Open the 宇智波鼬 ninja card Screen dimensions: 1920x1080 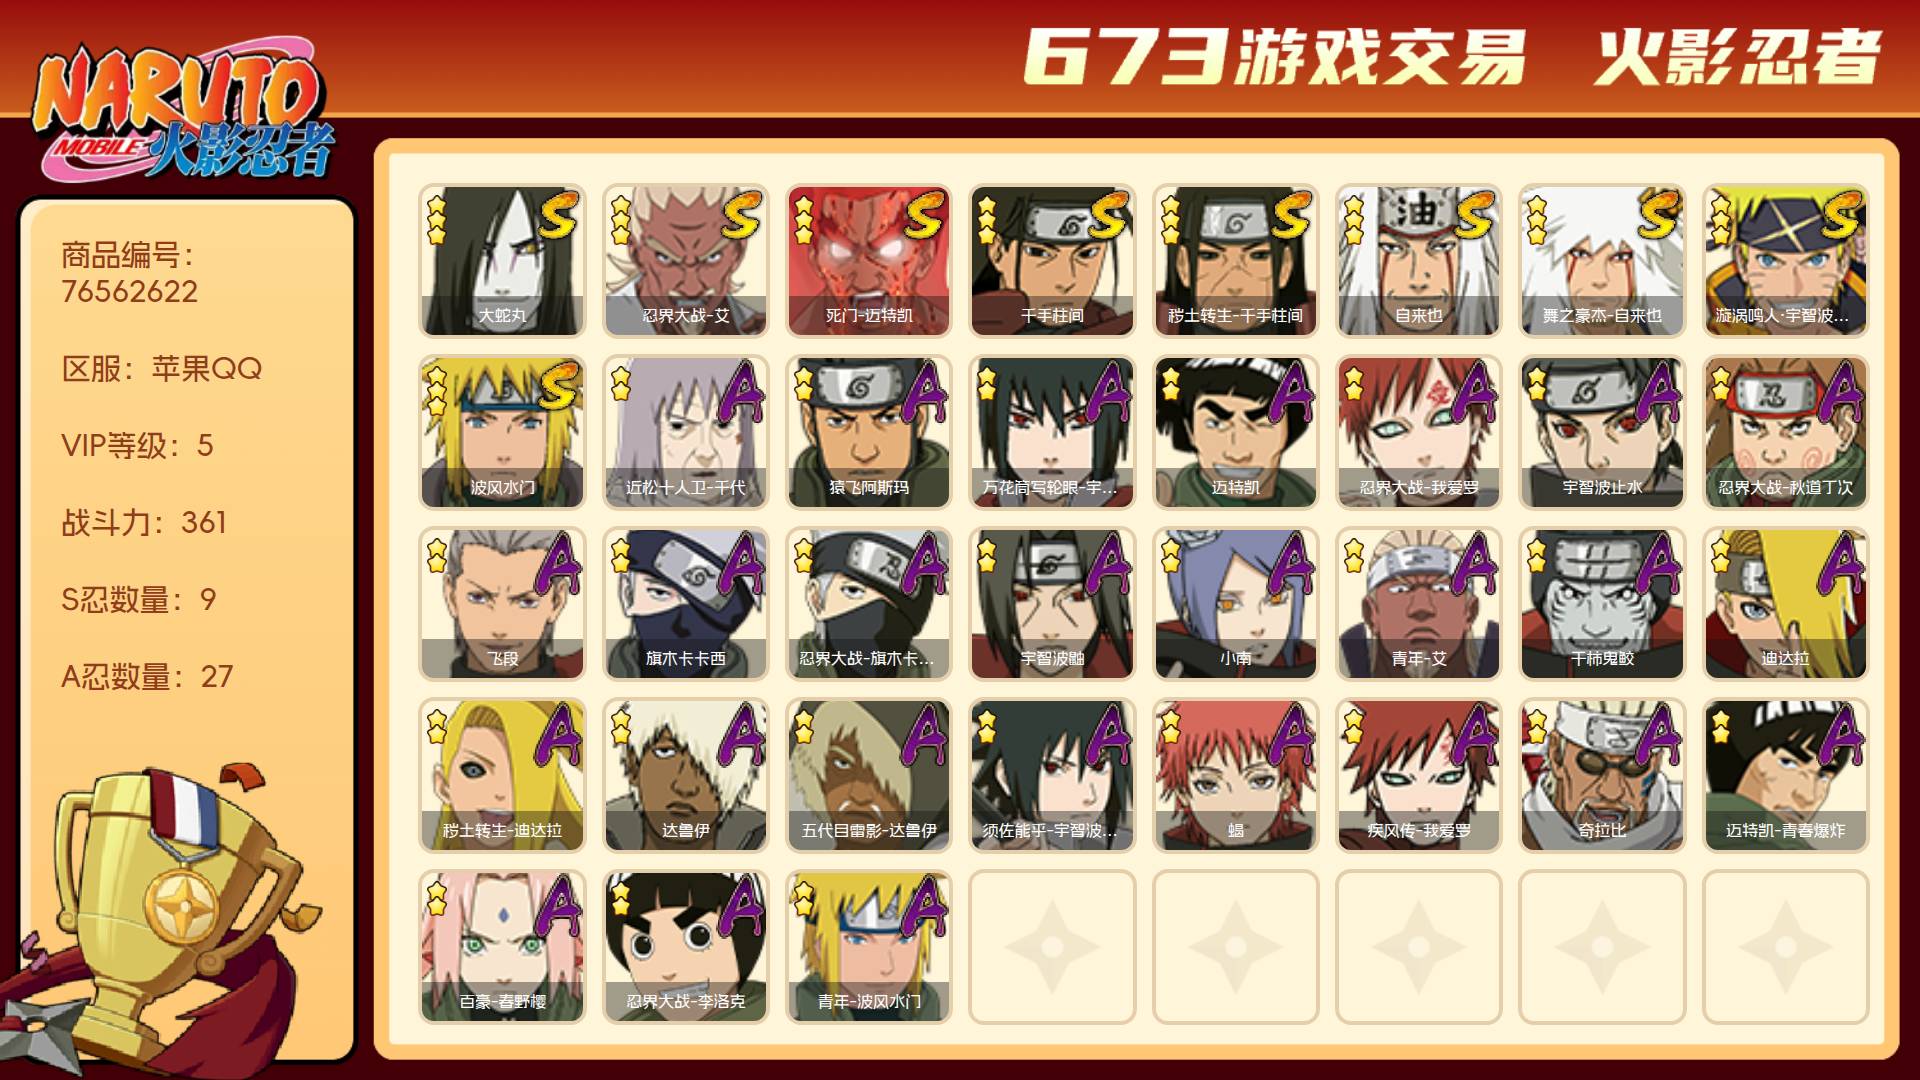click(1052, 604)
